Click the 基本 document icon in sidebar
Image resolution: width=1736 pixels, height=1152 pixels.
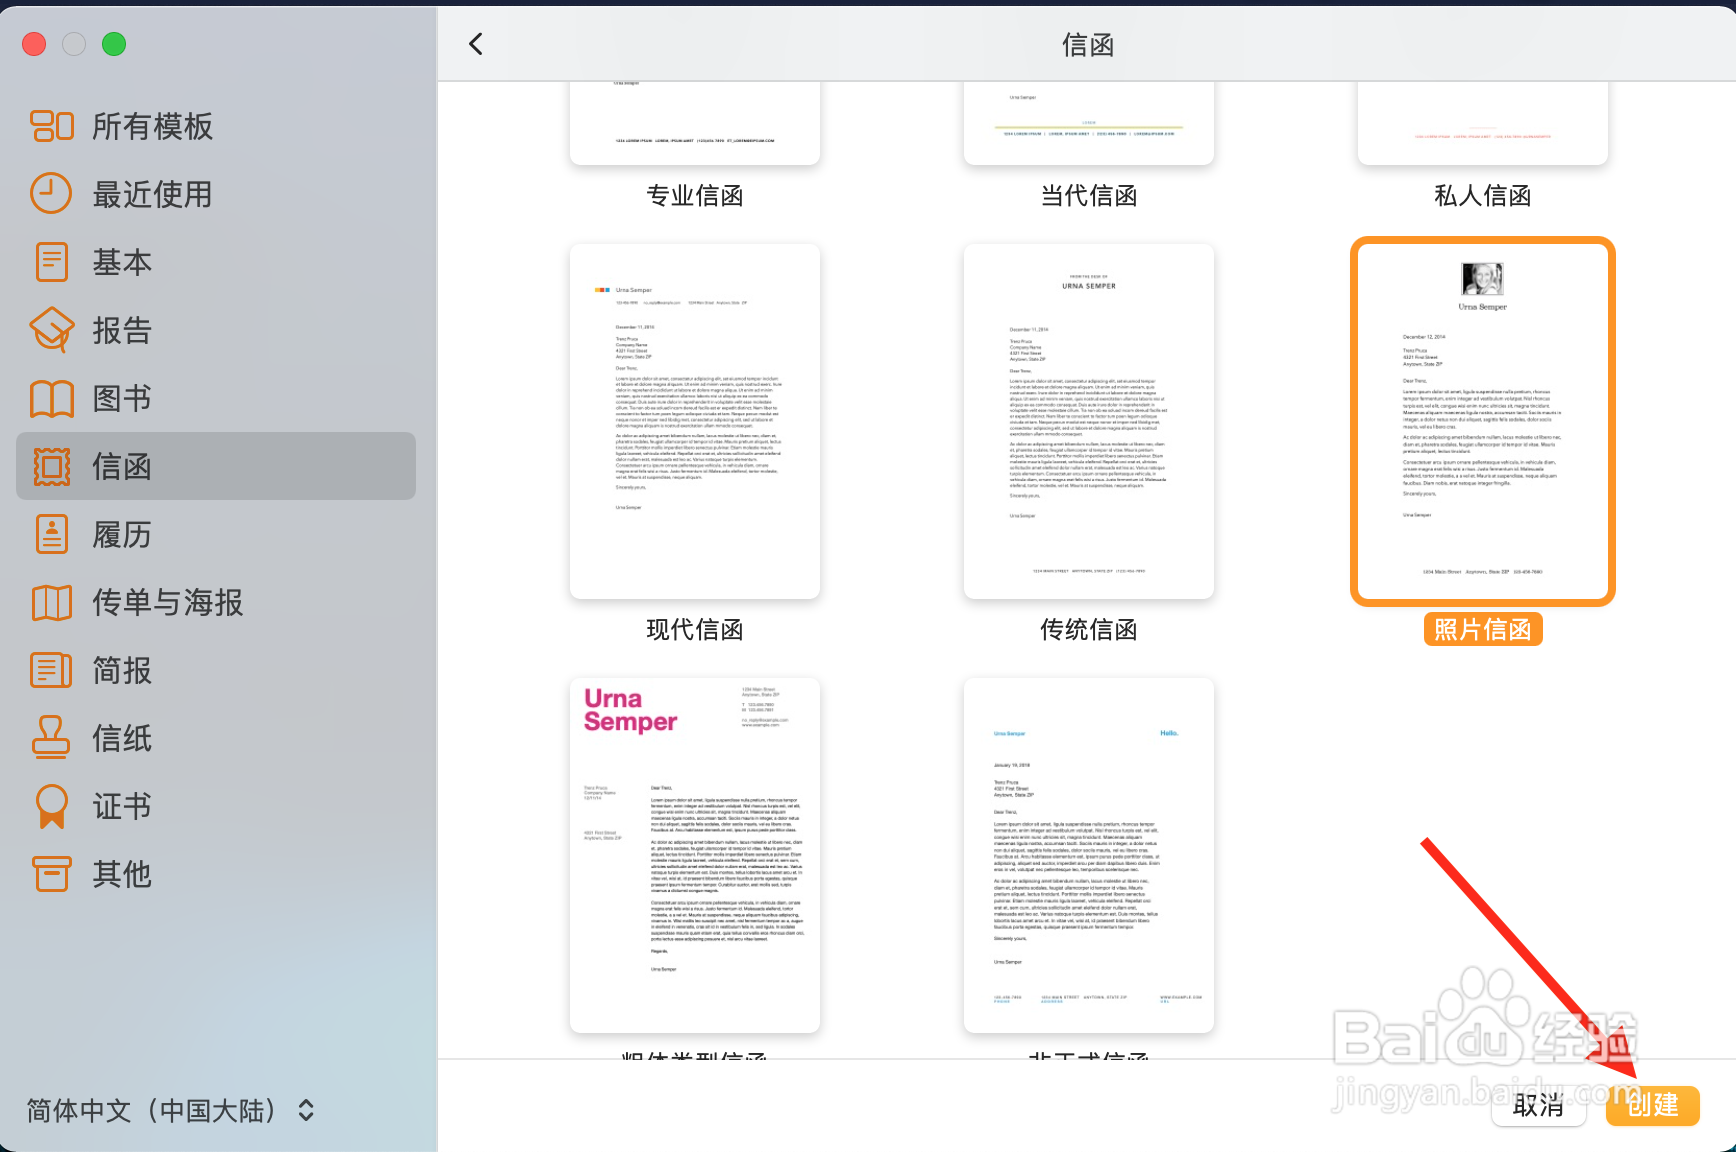[x=51, y=262]
